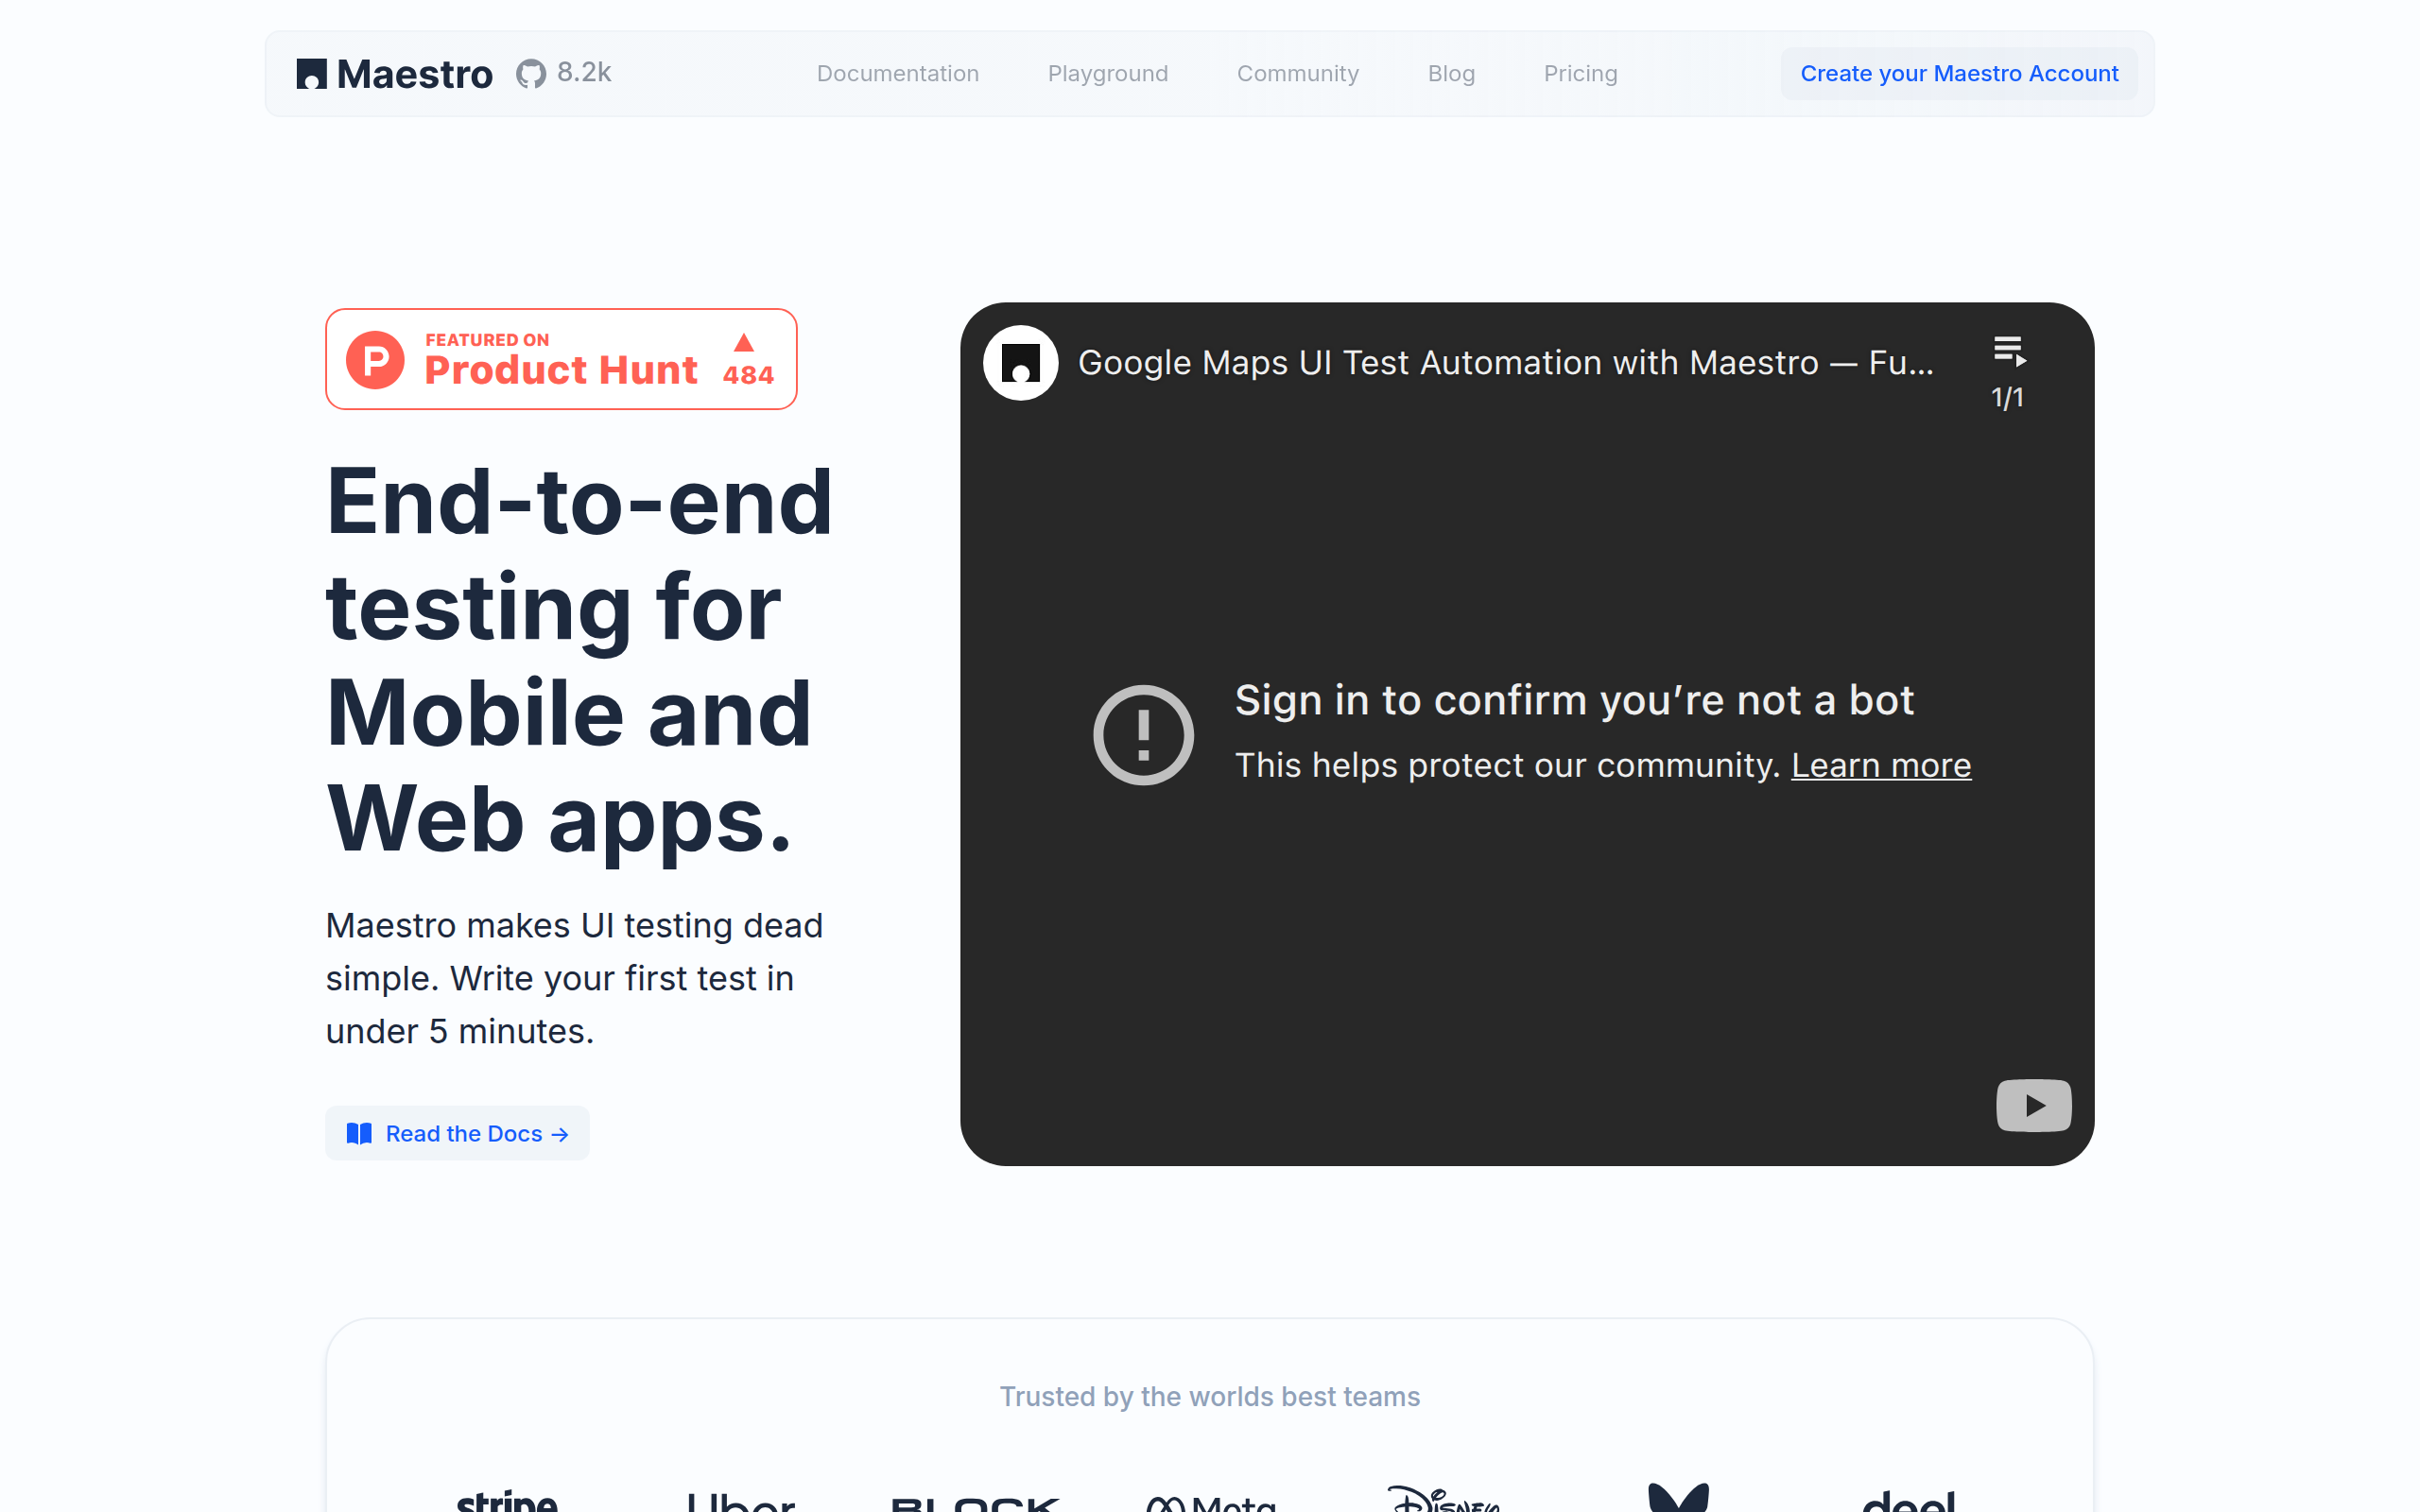Image resolution: width=2420 pixels, height=1512 pixels.
Task: Click Create your Maestro Account button
Action: point(1958,74)
